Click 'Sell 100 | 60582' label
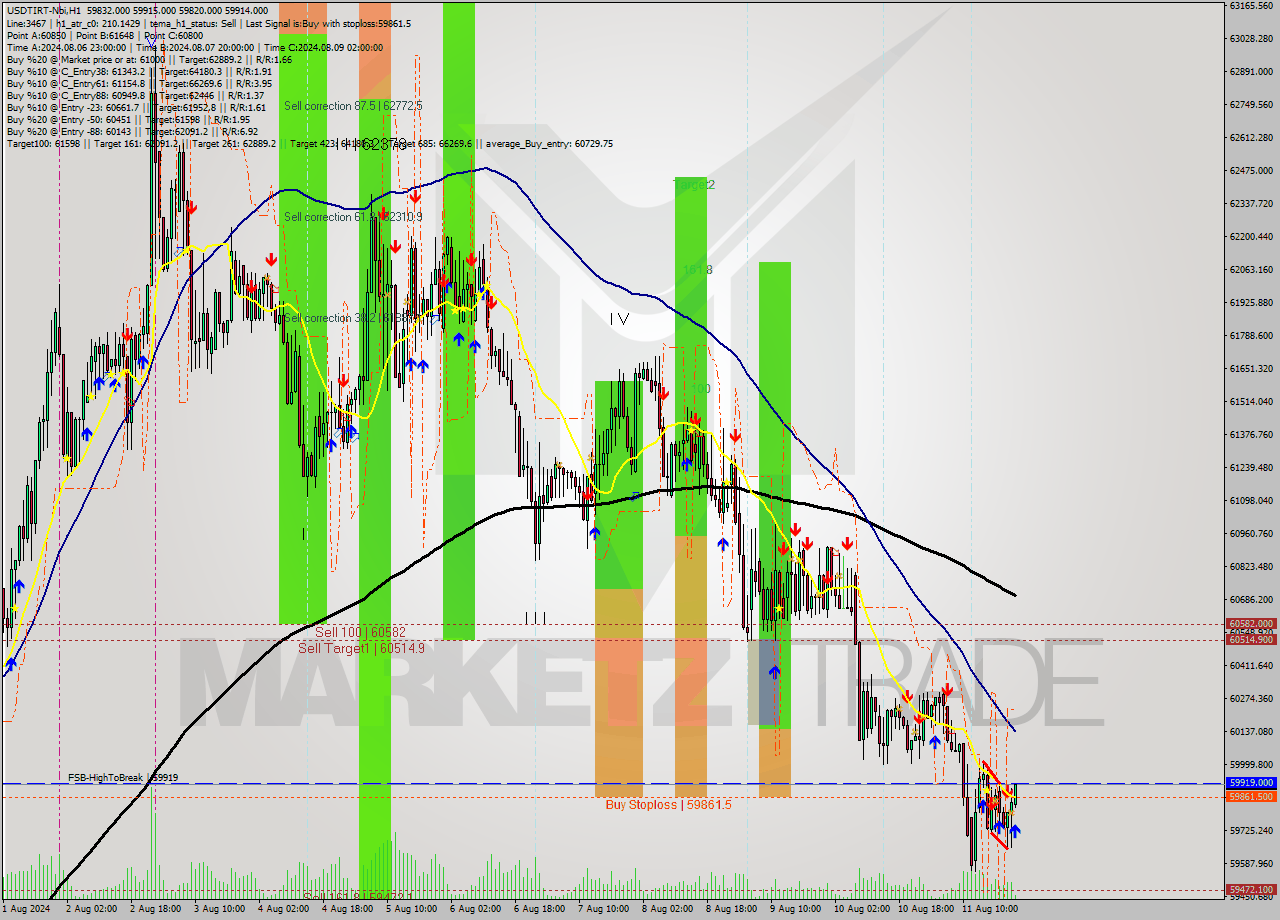 (361, 632)
